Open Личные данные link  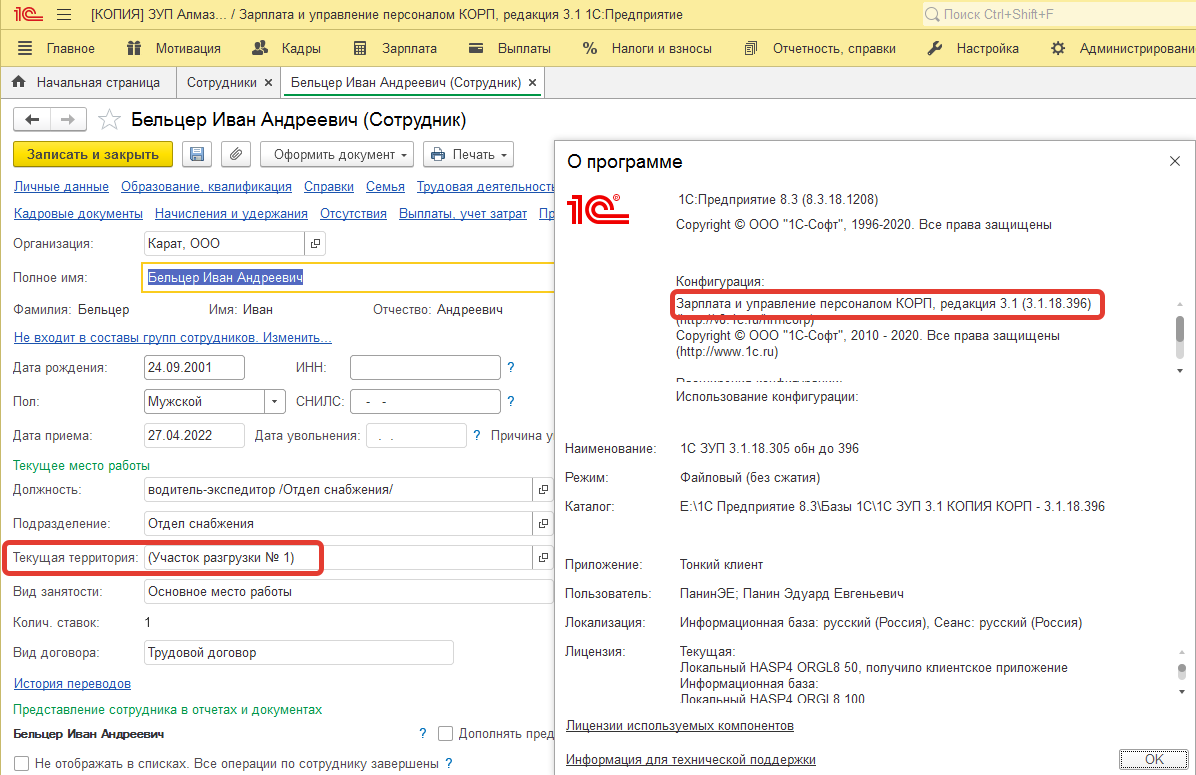[61, 186]
